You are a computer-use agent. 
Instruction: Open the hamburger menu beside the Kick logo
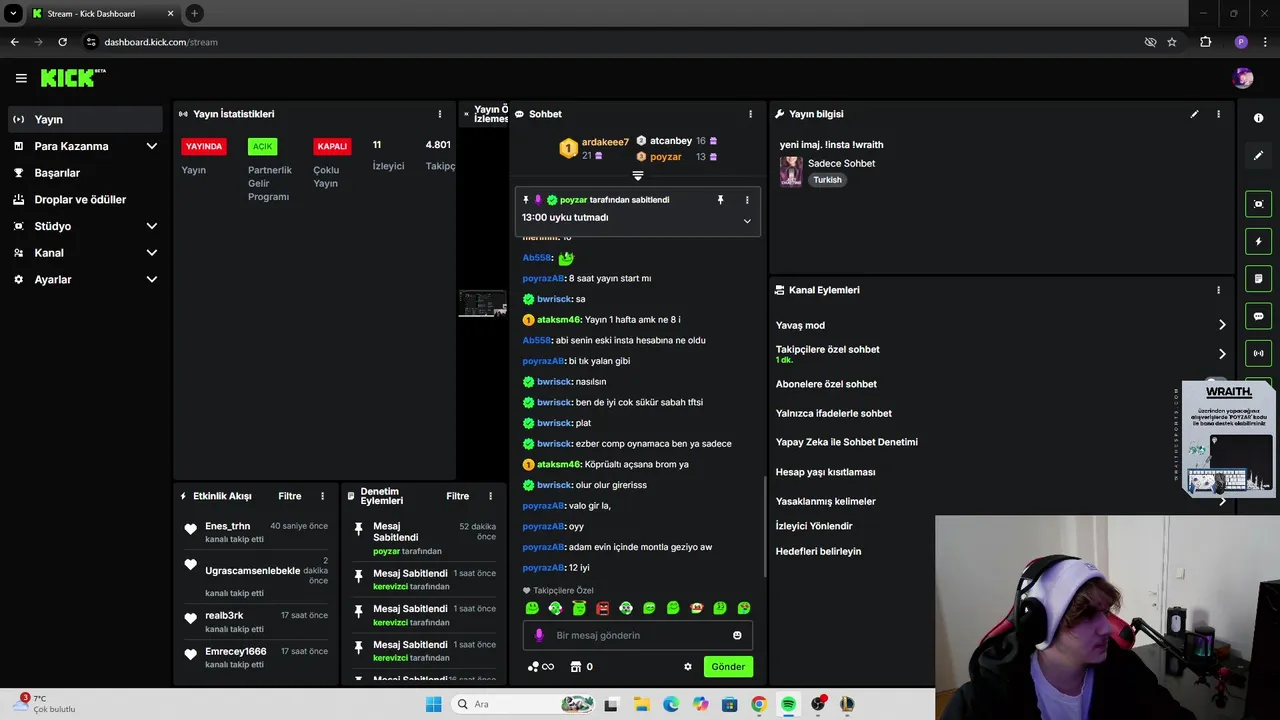coord(21,78)
